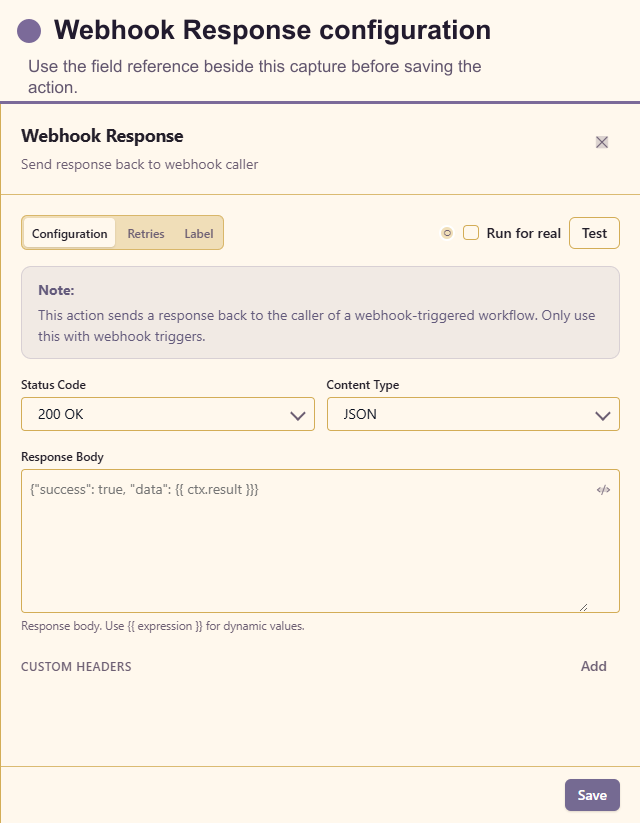
Task: Save the webhook response action
Action: coord(592,795)
